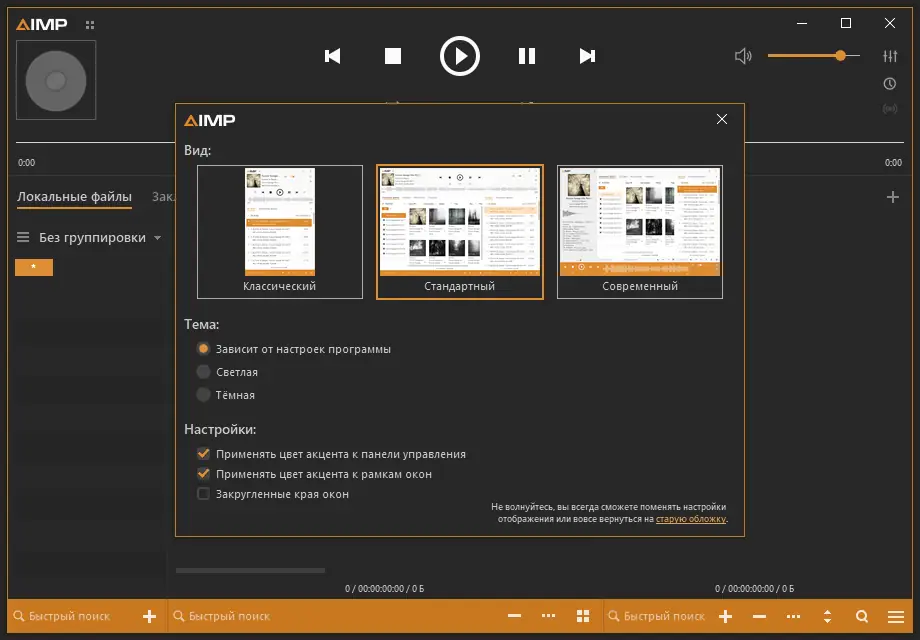Click the AIMP logo in the main window
Screen dimensions: 920x640
(42, 24)
